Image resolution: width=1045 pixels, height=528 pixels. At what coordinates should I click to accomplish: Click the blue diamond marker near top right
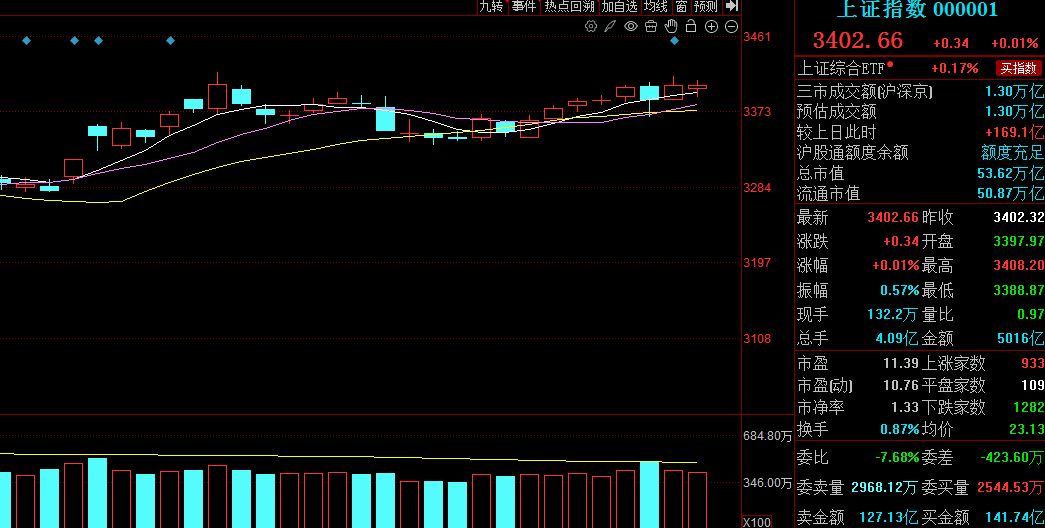pyautogui.click(x=674, y=41)
